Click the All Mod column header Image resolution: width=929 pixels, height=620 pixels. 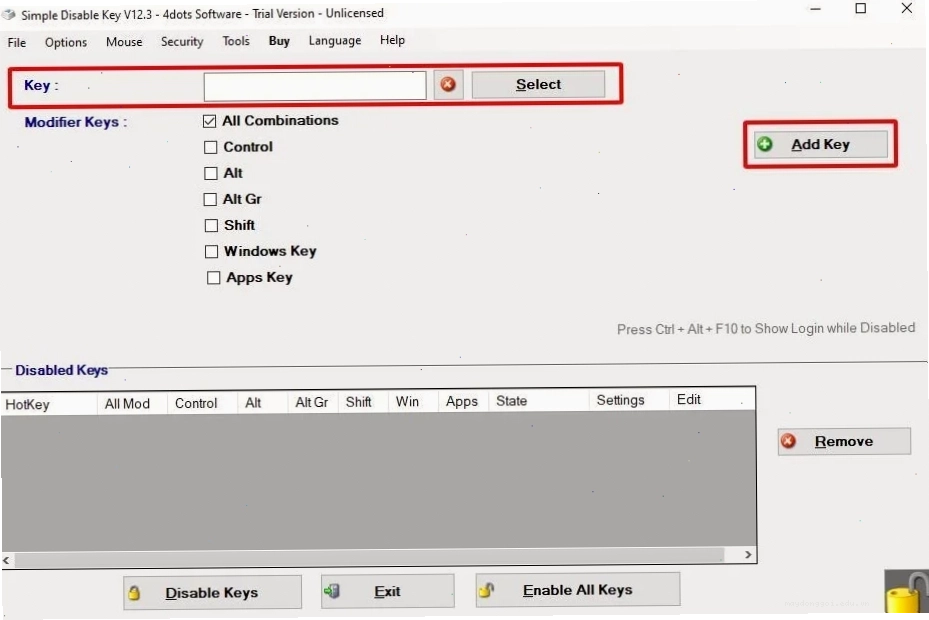pos(132,404)
